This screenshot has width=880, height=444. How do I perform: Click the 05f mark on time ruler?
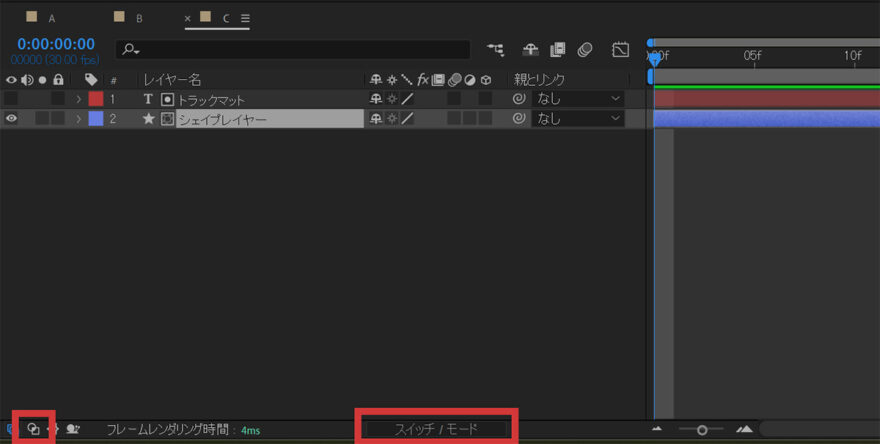753,55
